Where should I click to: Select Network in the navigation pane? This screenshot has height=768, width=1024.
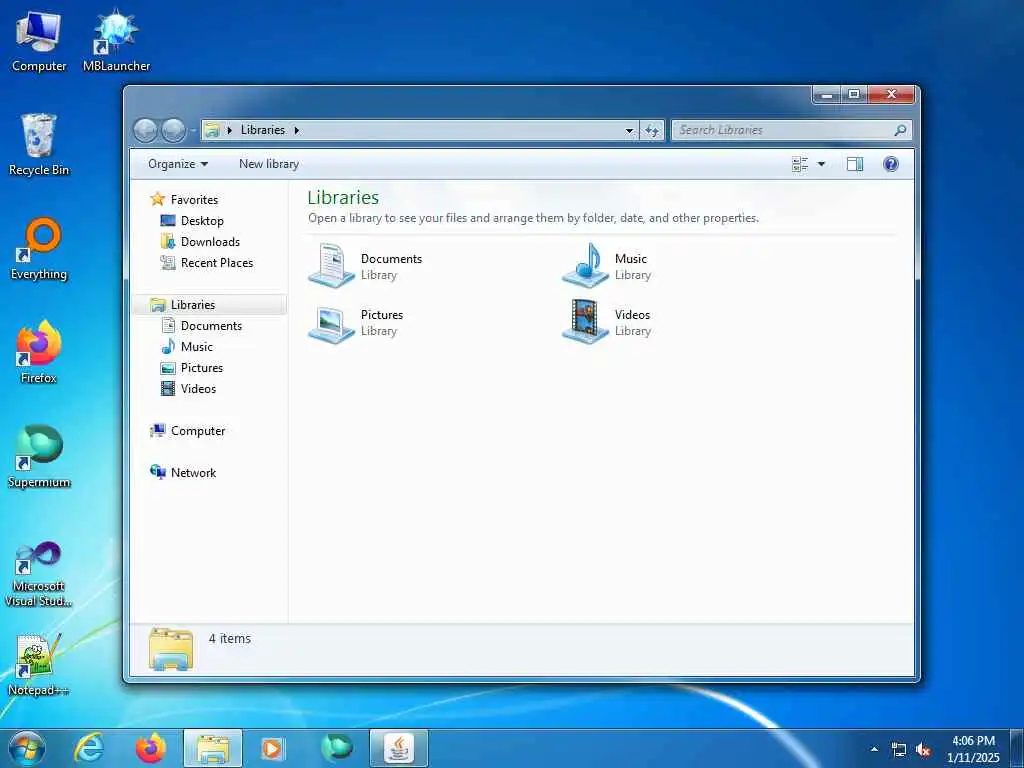pos(193,472)
